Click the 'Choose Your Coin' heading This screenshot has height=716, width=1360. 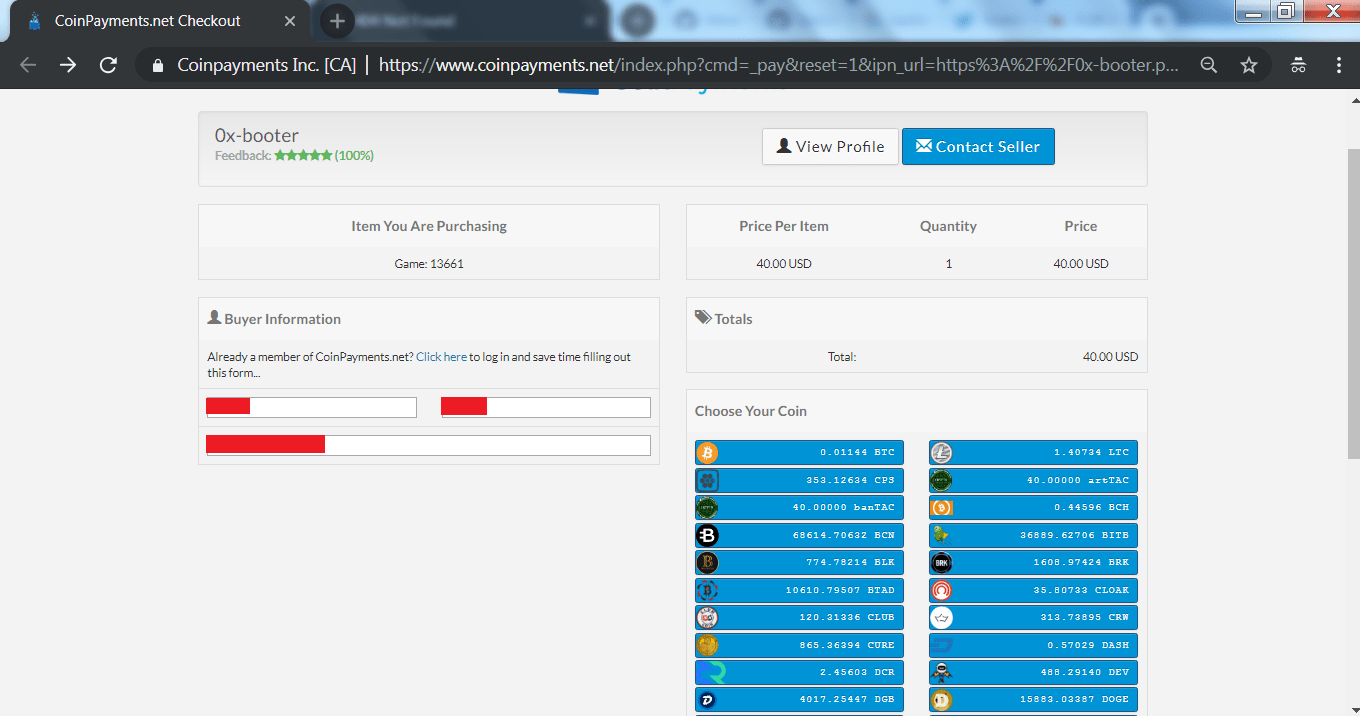751,411
